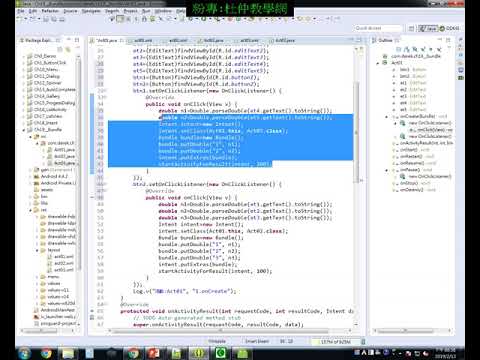
Task: Click the Java perspective button
Action: pos(428,28)
